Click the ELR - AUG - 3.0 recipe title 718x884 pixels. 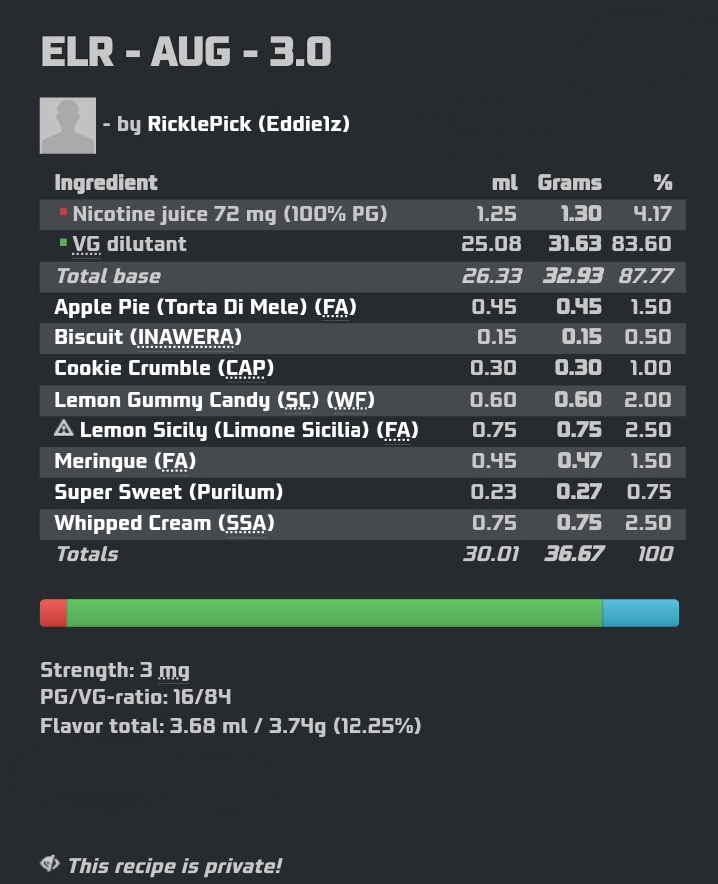coord(186,52)
